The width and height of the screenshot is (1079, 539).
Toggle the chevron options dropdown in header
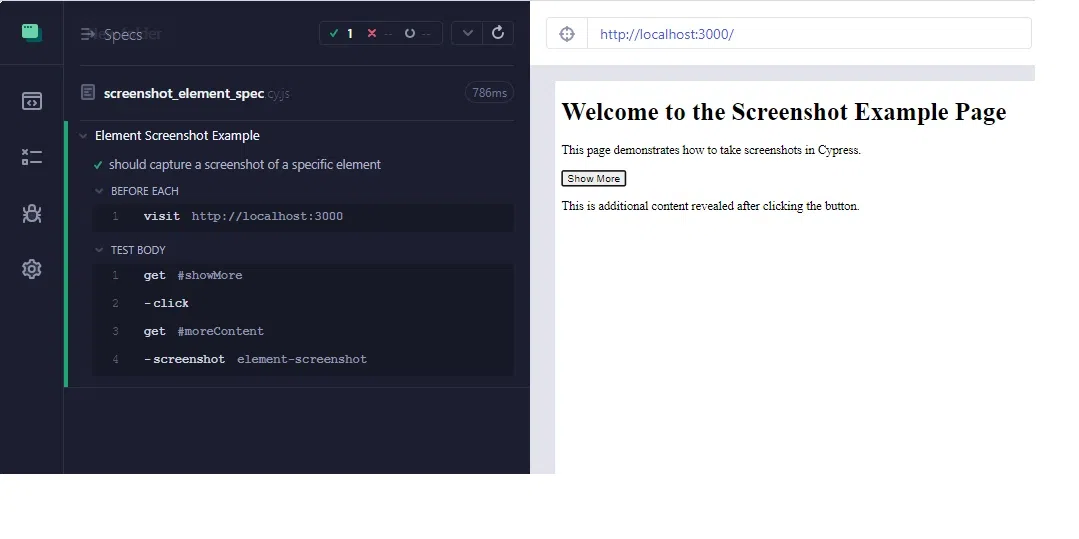[468, 33]
